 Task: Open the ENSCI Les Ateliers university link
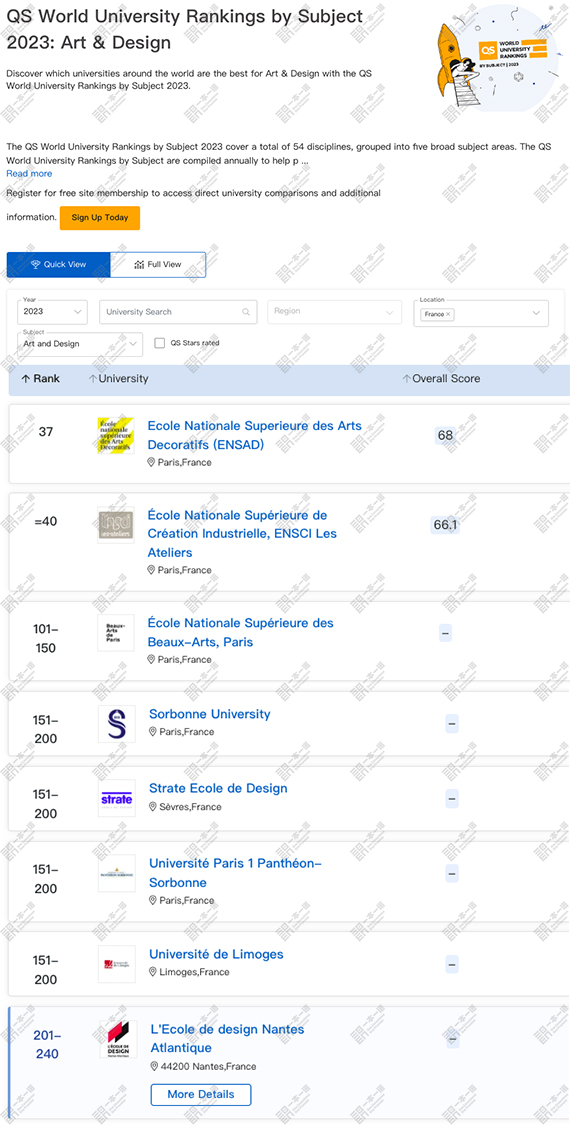click(x=242, y=534)
